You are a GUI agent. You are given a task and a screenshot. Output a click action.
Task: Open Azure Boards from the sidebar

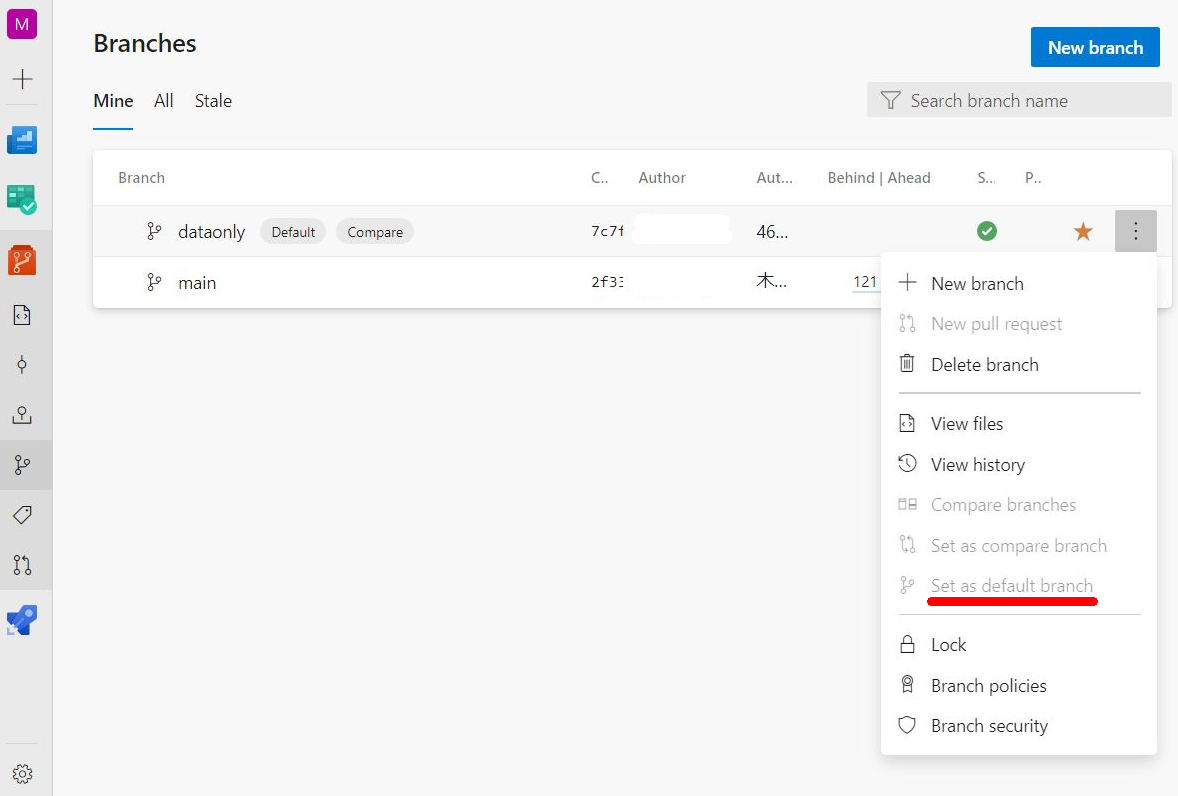(x=22, y=198)
